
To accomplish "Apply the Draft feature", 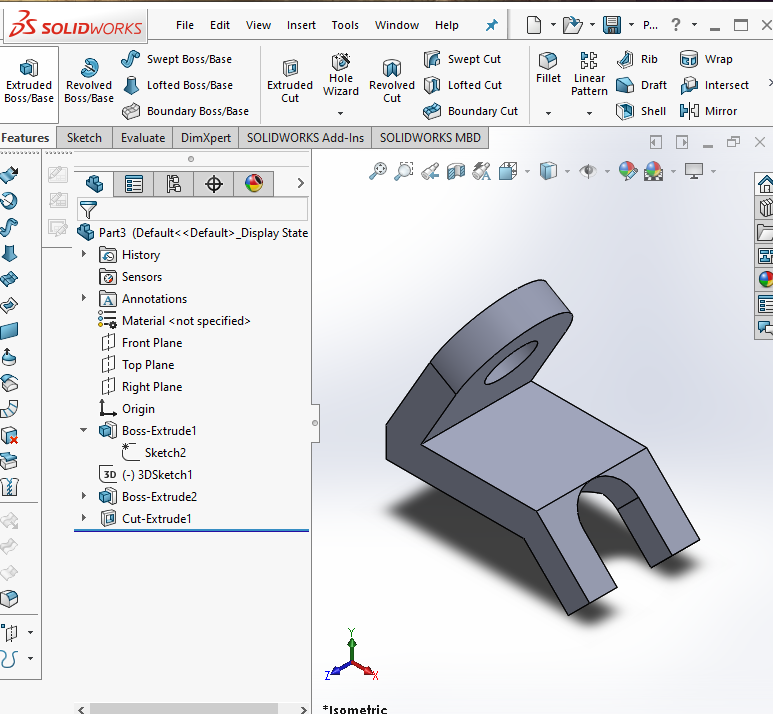I will click(x=641, y=85).
